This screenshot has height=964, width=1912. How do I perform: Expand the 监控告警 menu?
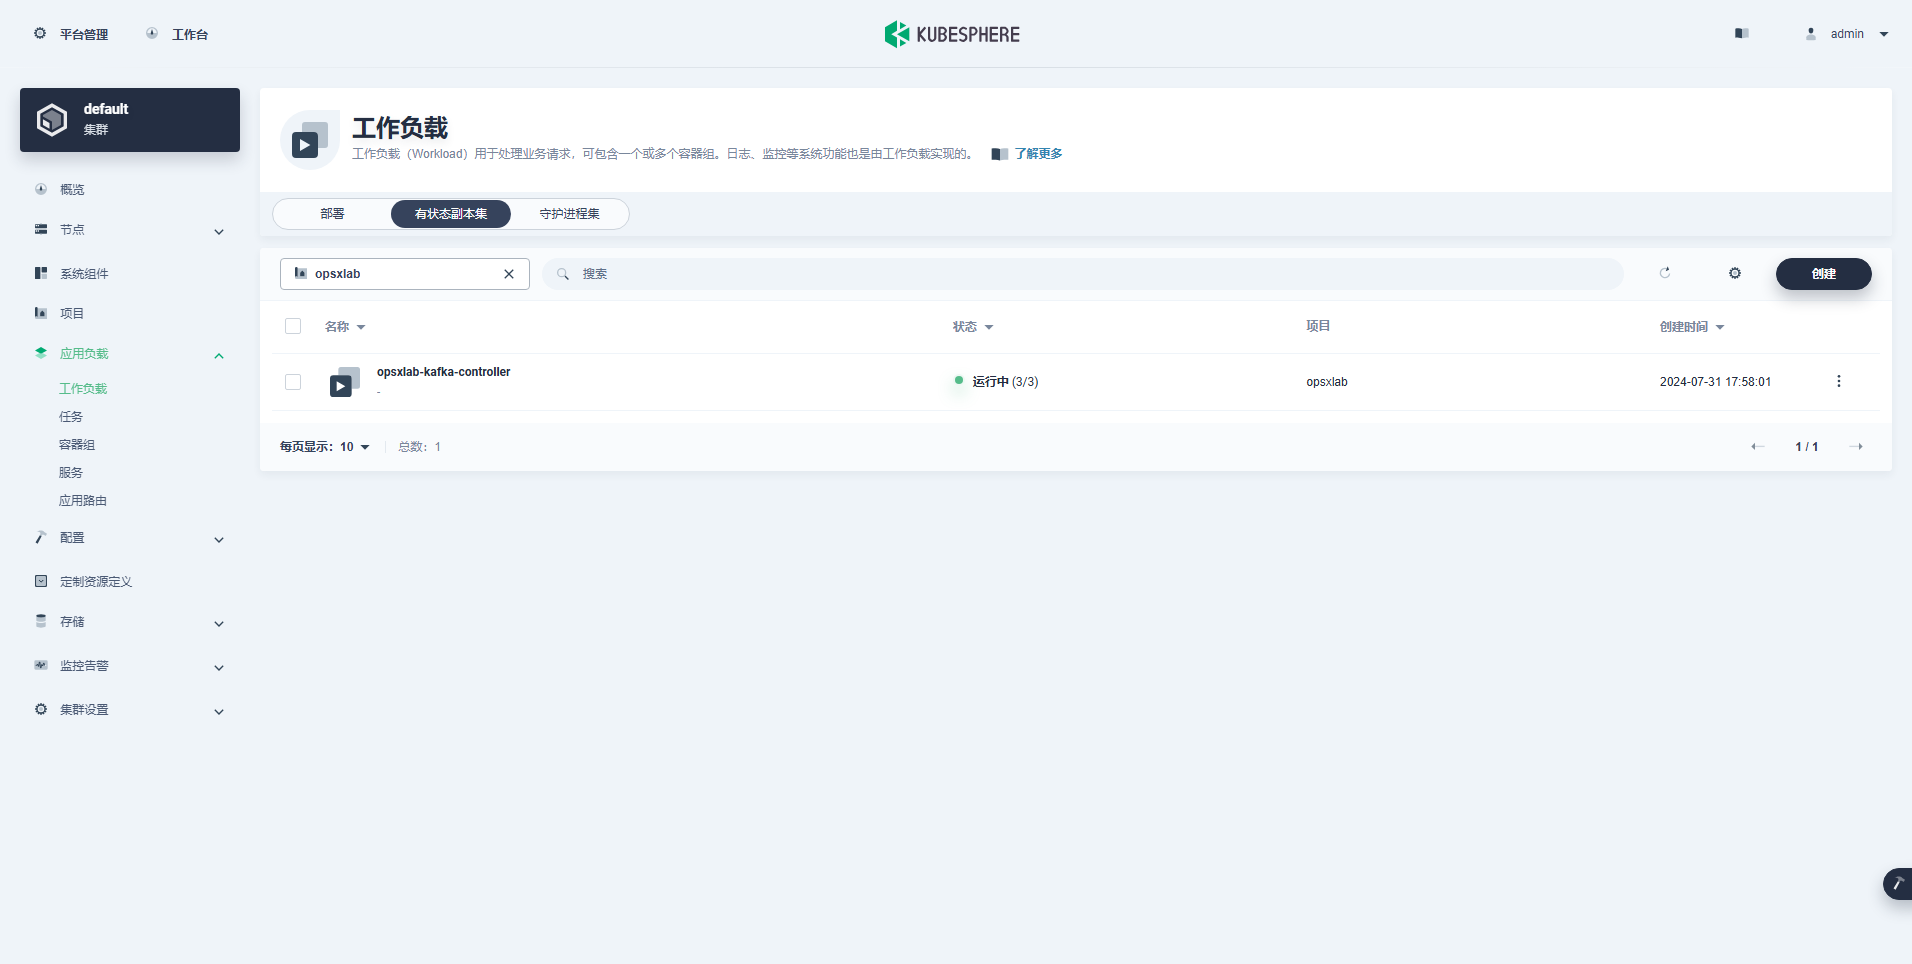(130, 666)
